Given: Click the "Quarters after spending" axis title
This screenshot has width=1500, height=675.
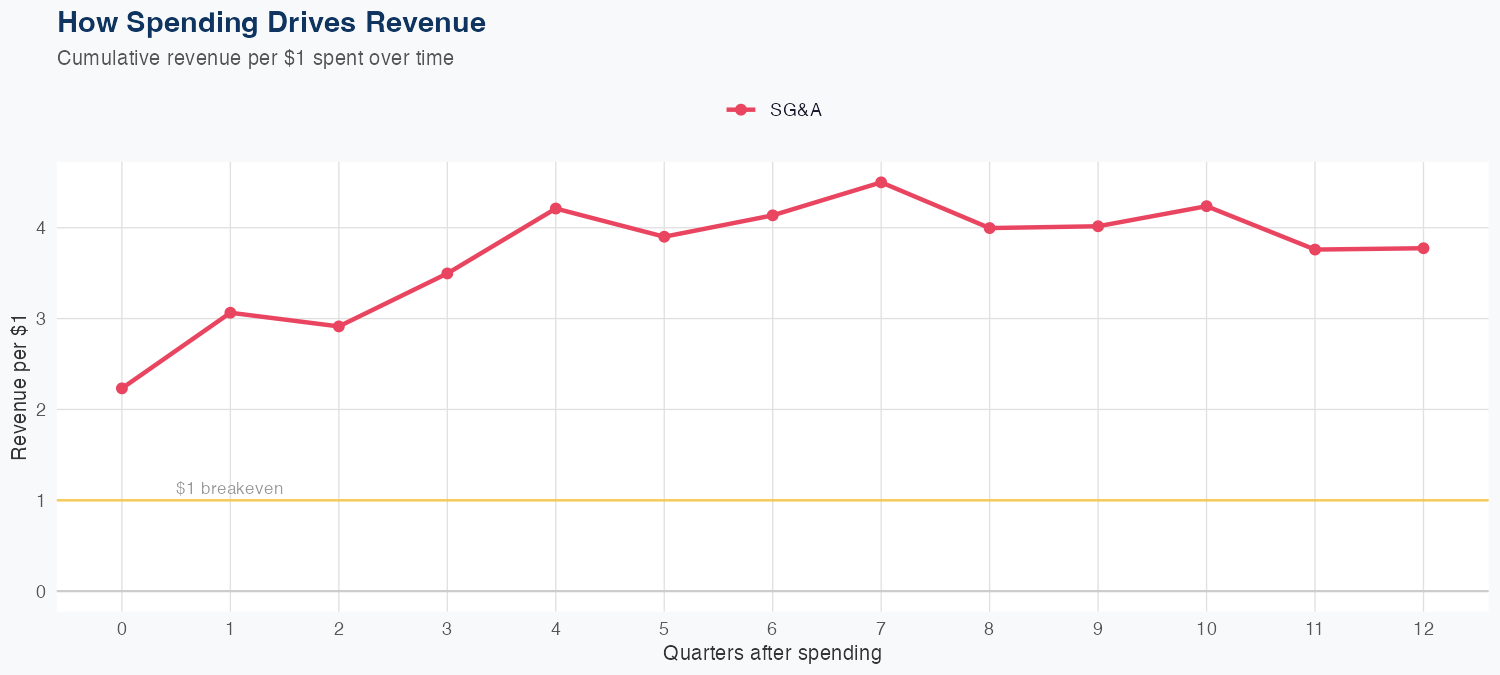Looking at the screenshot, I should [x=772, y=654].
